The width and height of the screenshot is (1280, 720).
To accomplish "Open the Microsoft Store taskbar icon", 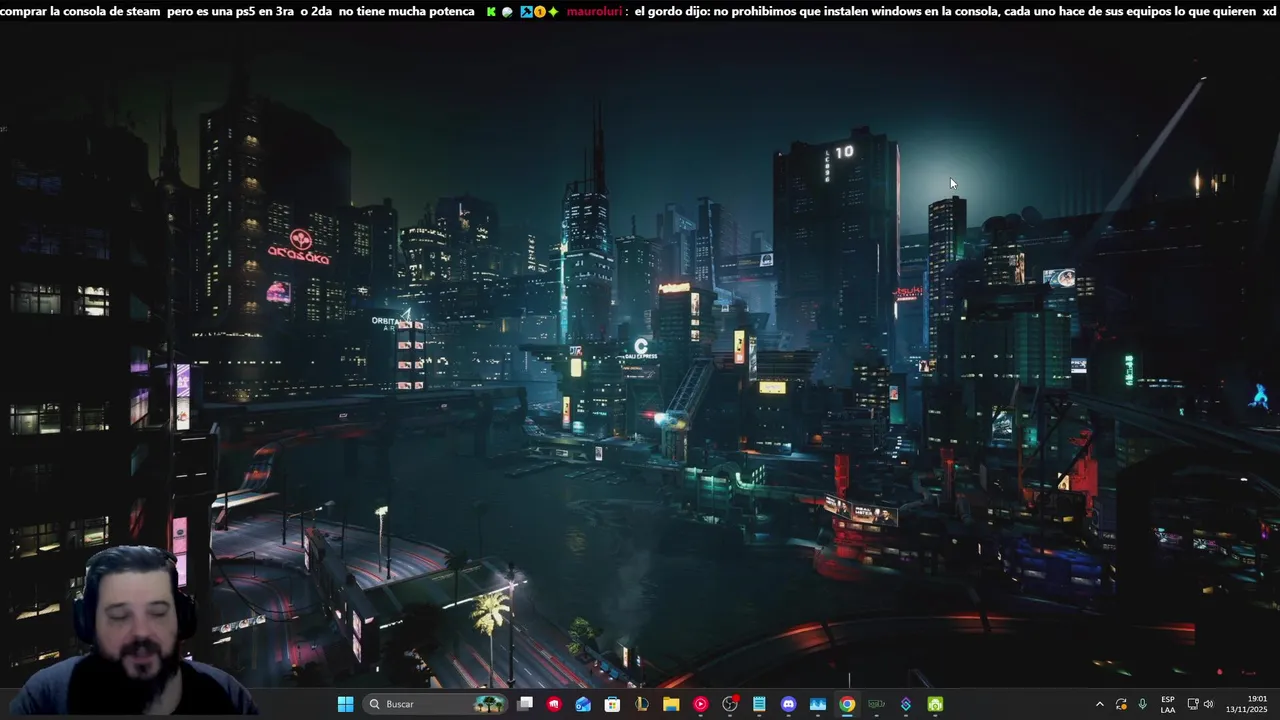I will 612,704.
